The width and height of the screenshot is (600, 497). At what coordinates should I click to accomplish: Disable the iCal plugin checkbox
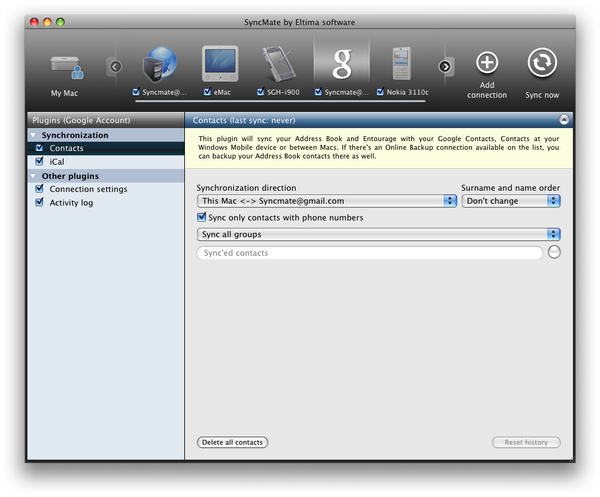click(39, 161)
